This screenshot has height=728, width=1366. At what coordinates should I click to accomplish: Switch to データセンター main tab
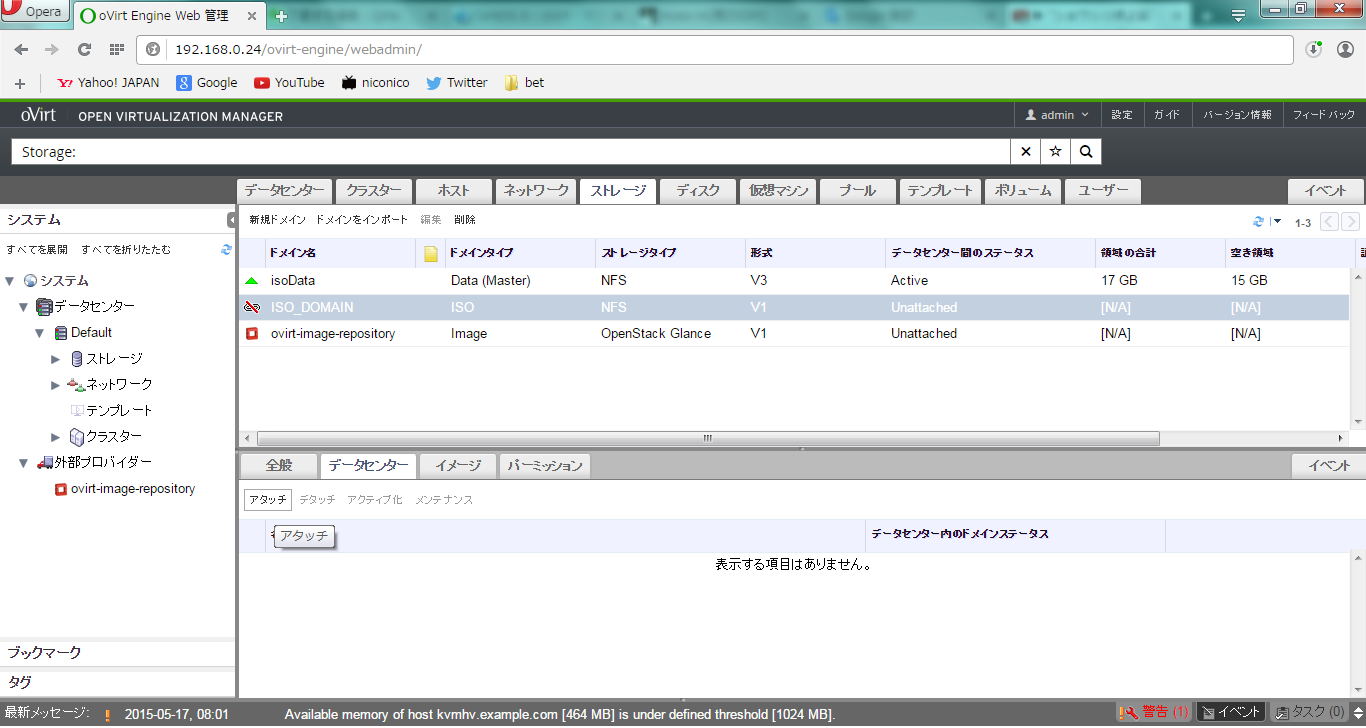285,191
